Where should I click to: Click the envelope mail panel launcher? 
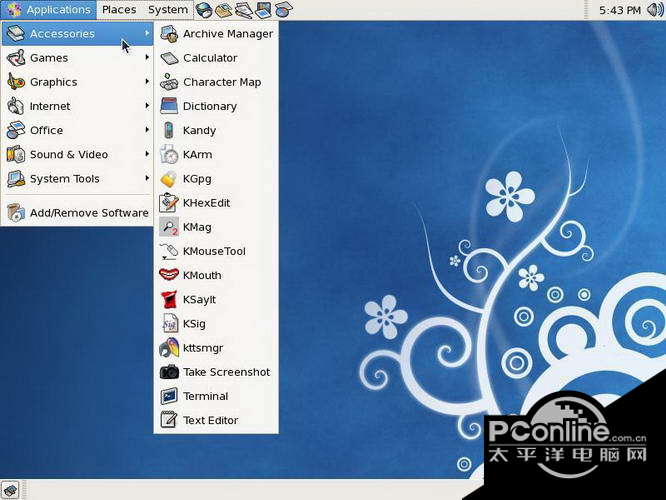pos(223,10)
